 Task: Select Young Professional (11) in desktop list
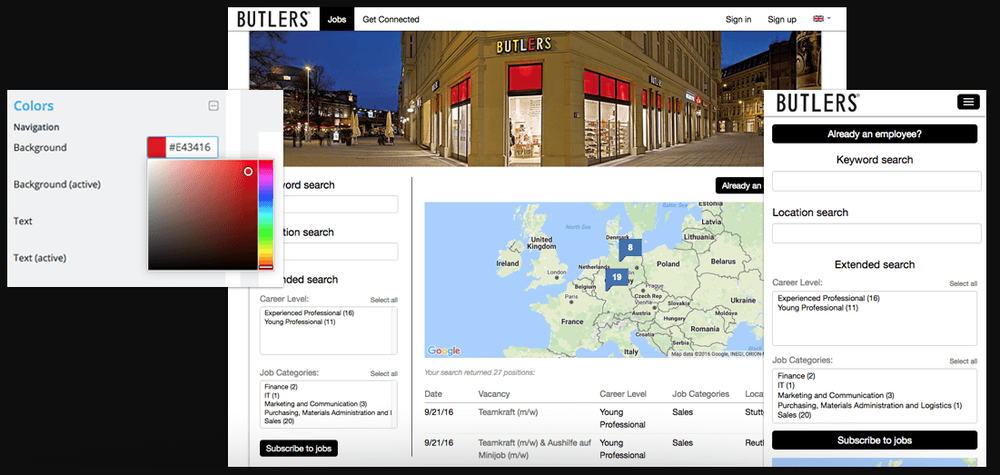click(299, 322)
